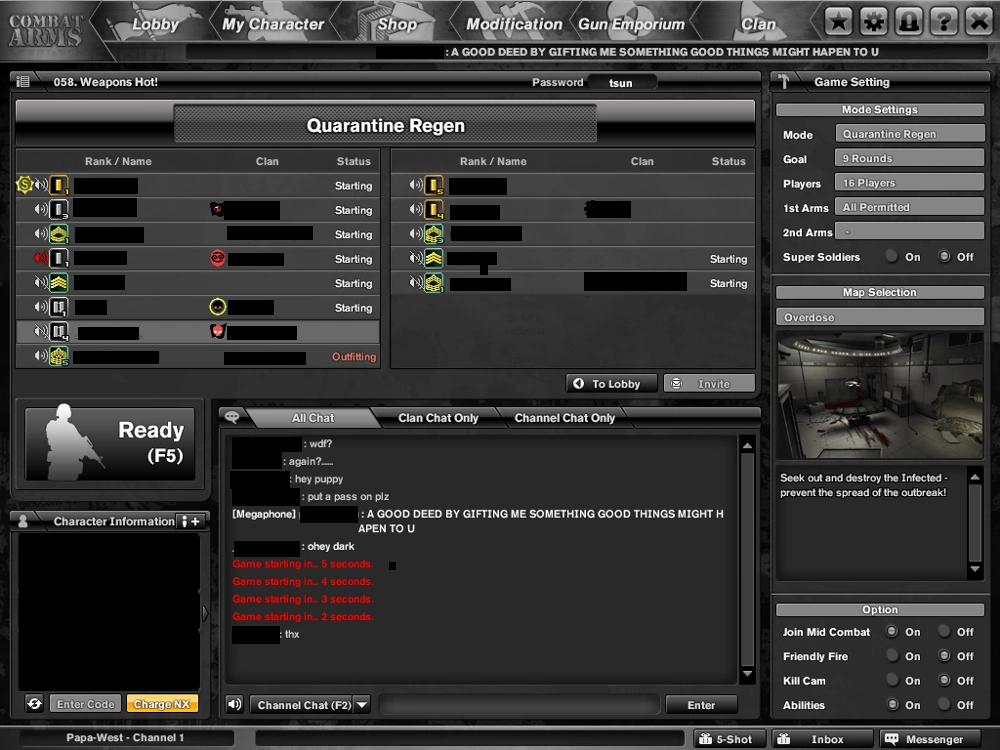This screenshot has height=750, width=1000.
Task: Open settings gear icon in top bar
Action: 873,22
